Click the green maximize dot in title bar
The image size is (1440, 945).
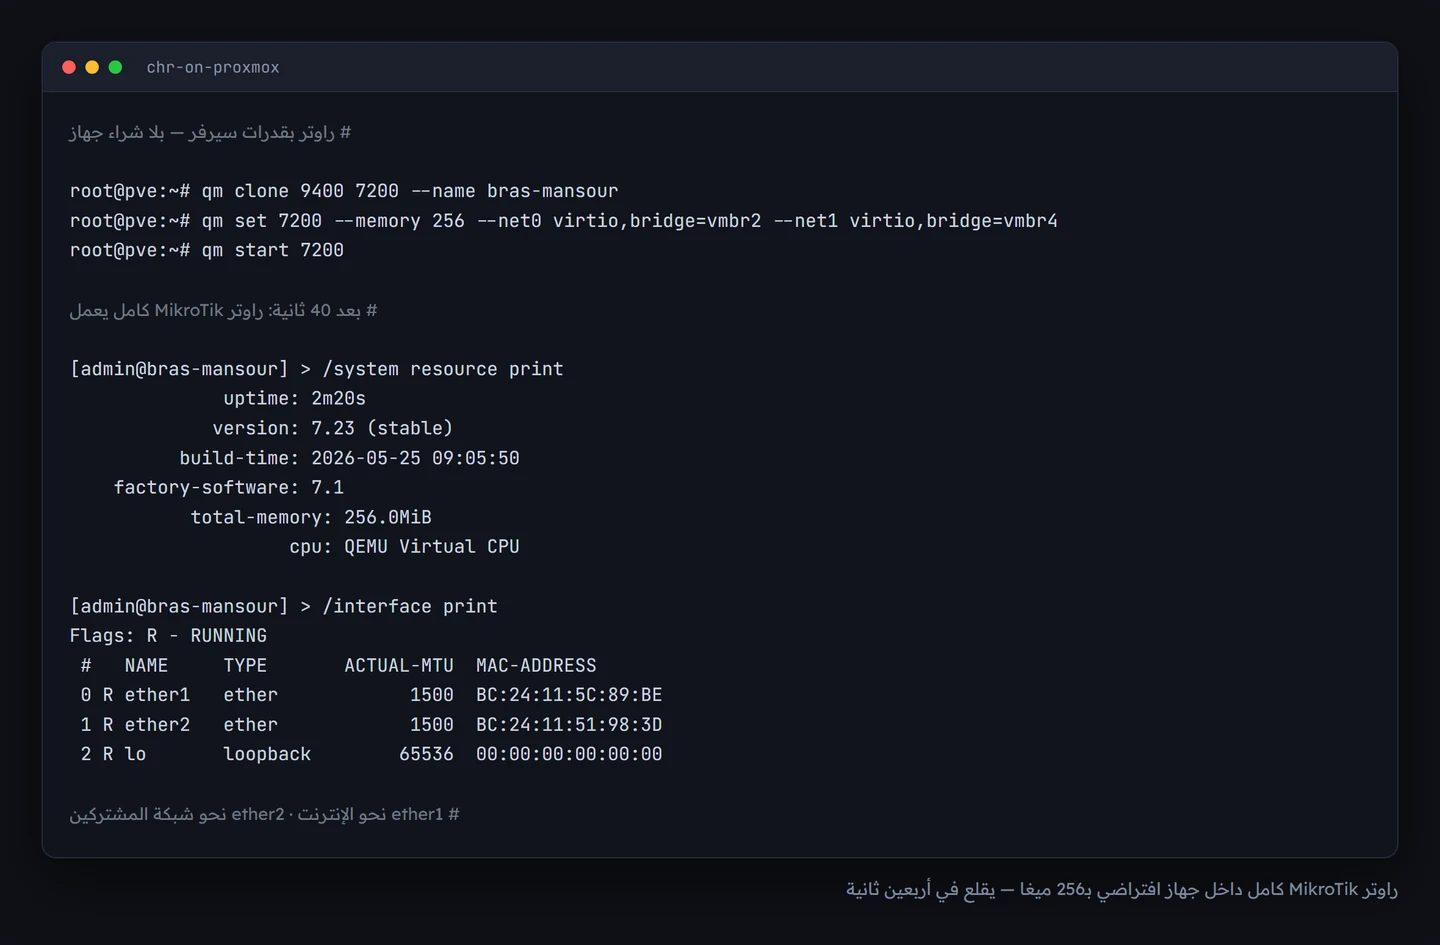pos(115,67)
